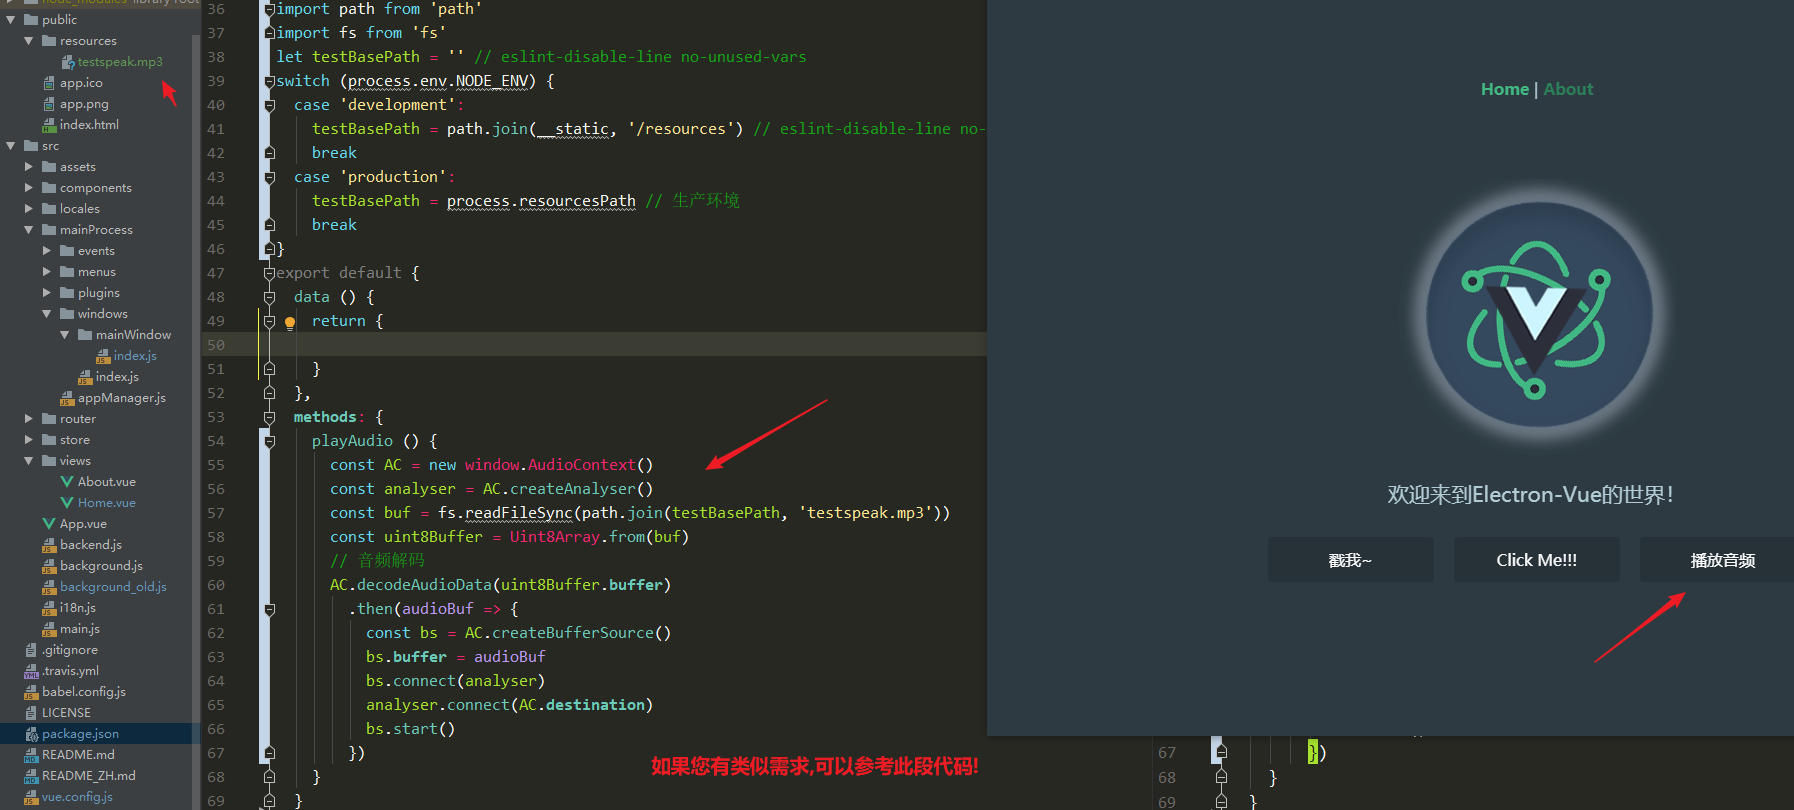Click process.resourcesPath on line 44
The width and height of the screenshot is (1794, 810).
tap(541, 201)
